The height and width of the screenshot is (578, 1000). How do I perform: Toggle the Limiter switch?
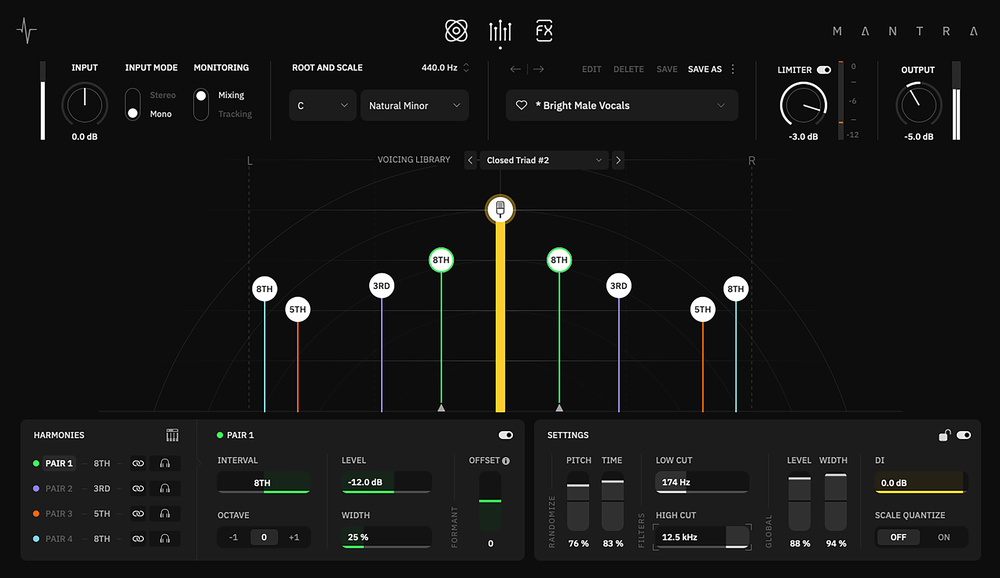[824, 70]
